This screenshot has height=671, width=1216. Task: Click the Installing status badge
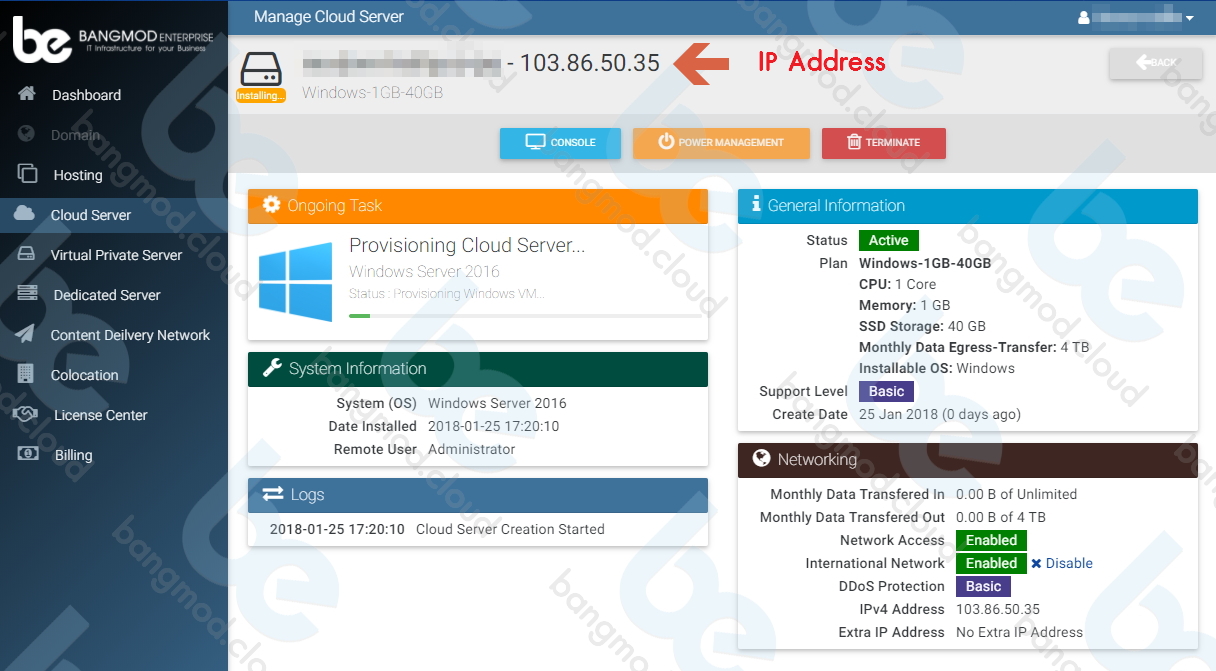[261, 95]
